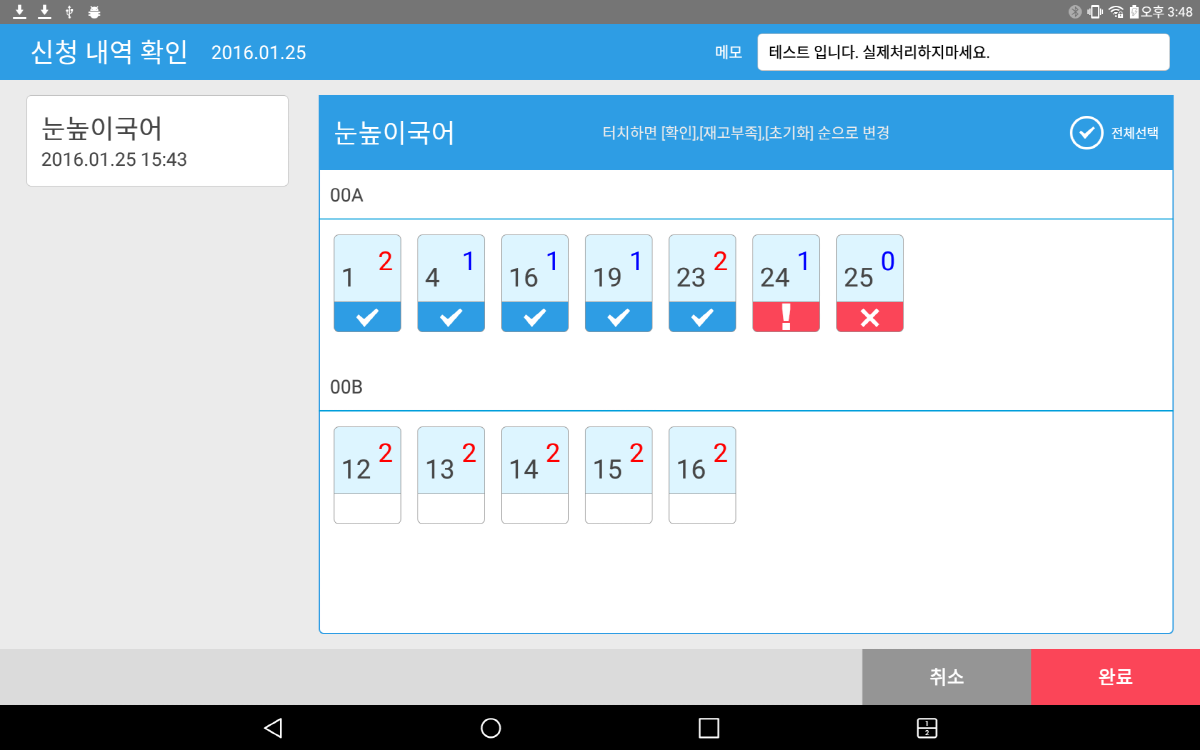Tap the Android home circle icon

(x=491, y=728)
